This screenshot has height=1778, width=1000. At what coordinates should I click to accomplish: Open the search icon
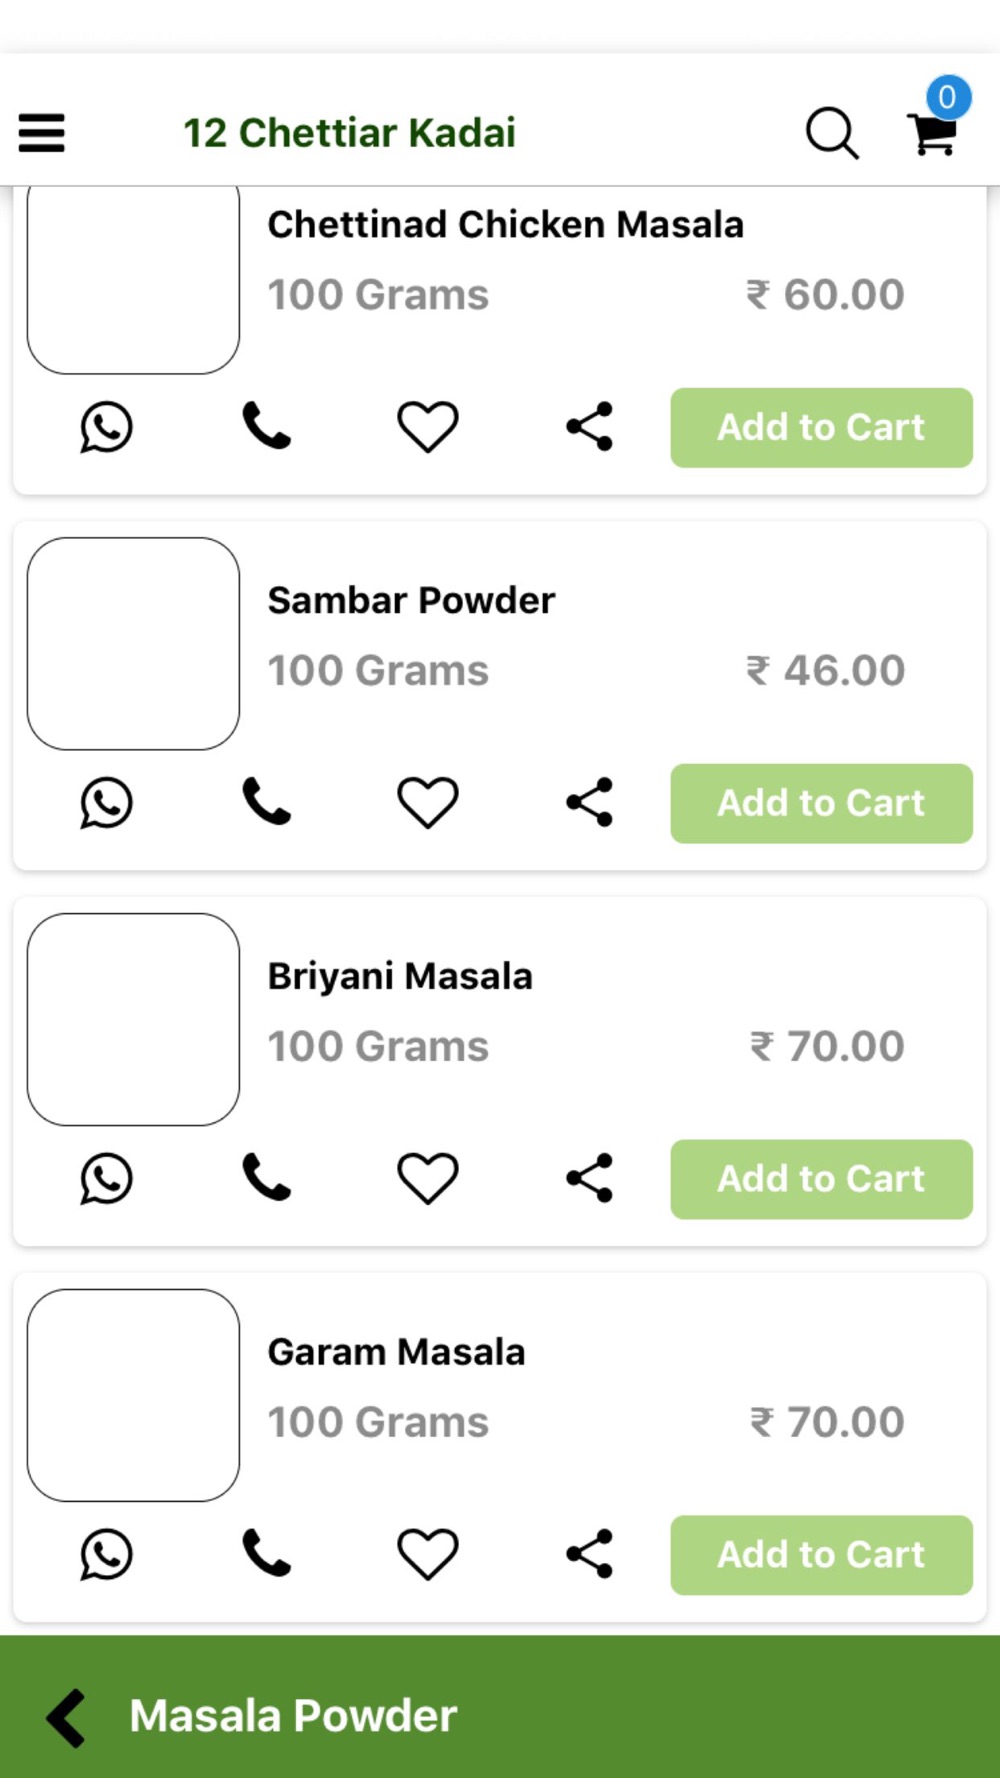click(x=832, y=133)
